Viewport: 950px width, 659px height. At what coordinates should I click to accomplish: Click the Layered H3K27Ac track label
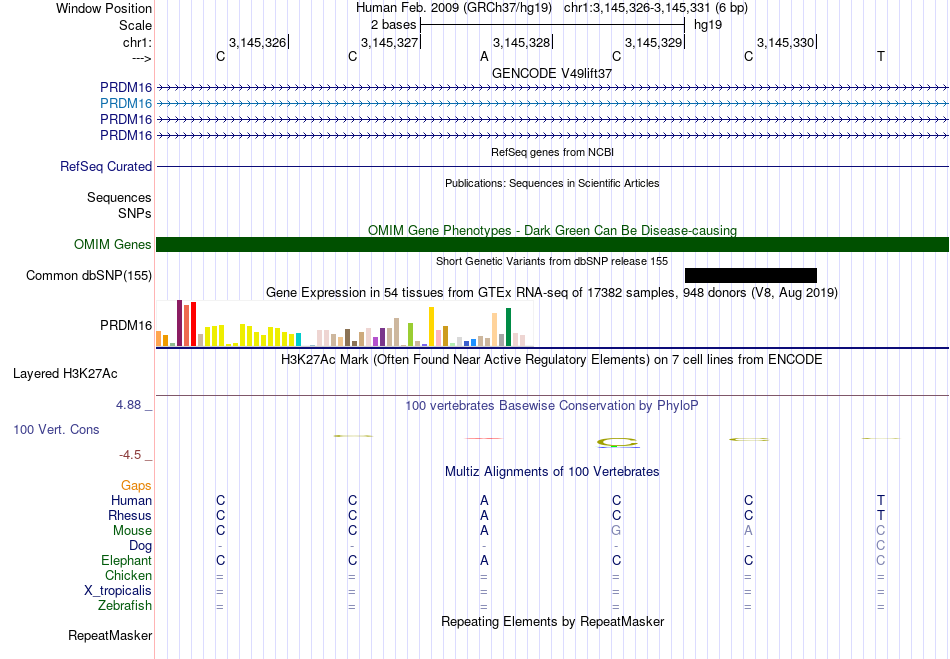65,373
